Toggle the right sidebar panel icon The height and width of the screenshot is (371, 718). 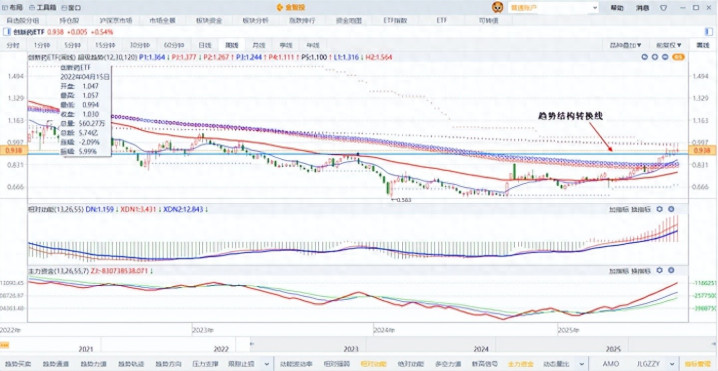pyautogui.click(x=710, y=32)
